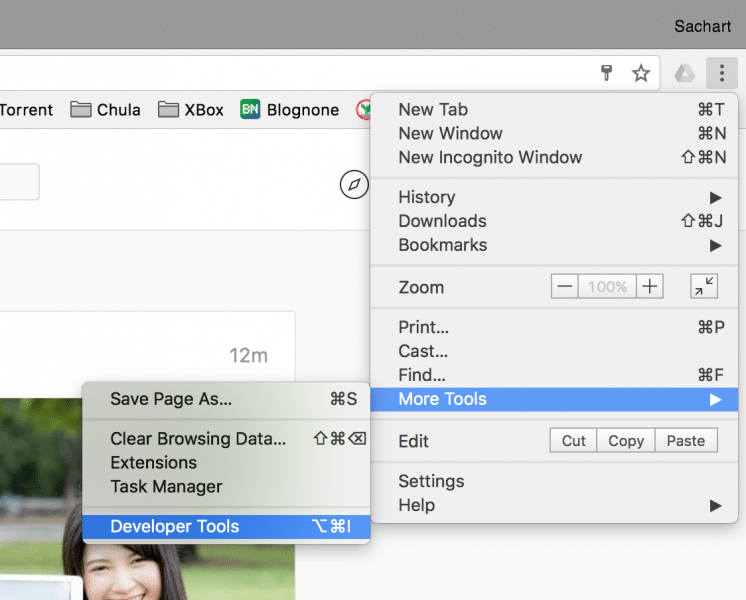Click the Paste button
This screenshot has width=746, height=600.
686,441
